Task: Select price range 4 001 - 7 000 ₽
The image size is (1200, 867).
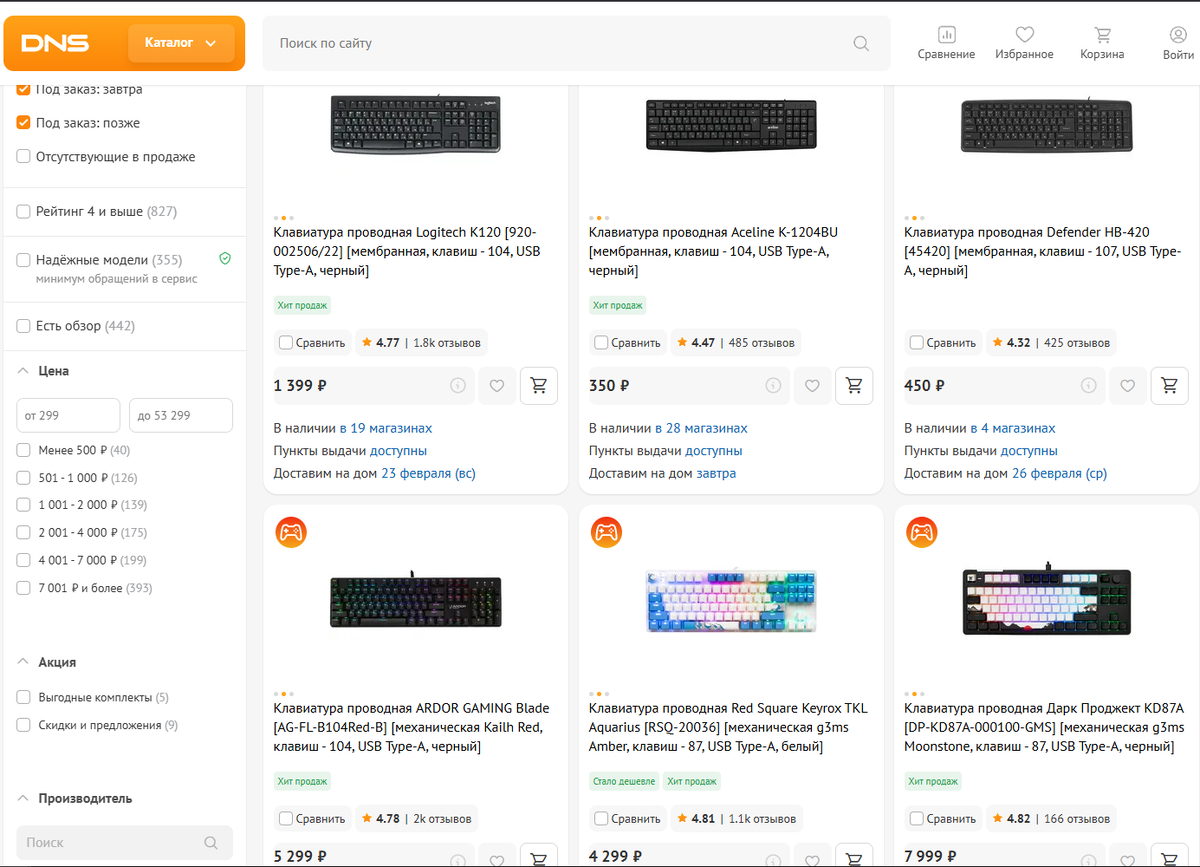Action: [x=24, y=560]
